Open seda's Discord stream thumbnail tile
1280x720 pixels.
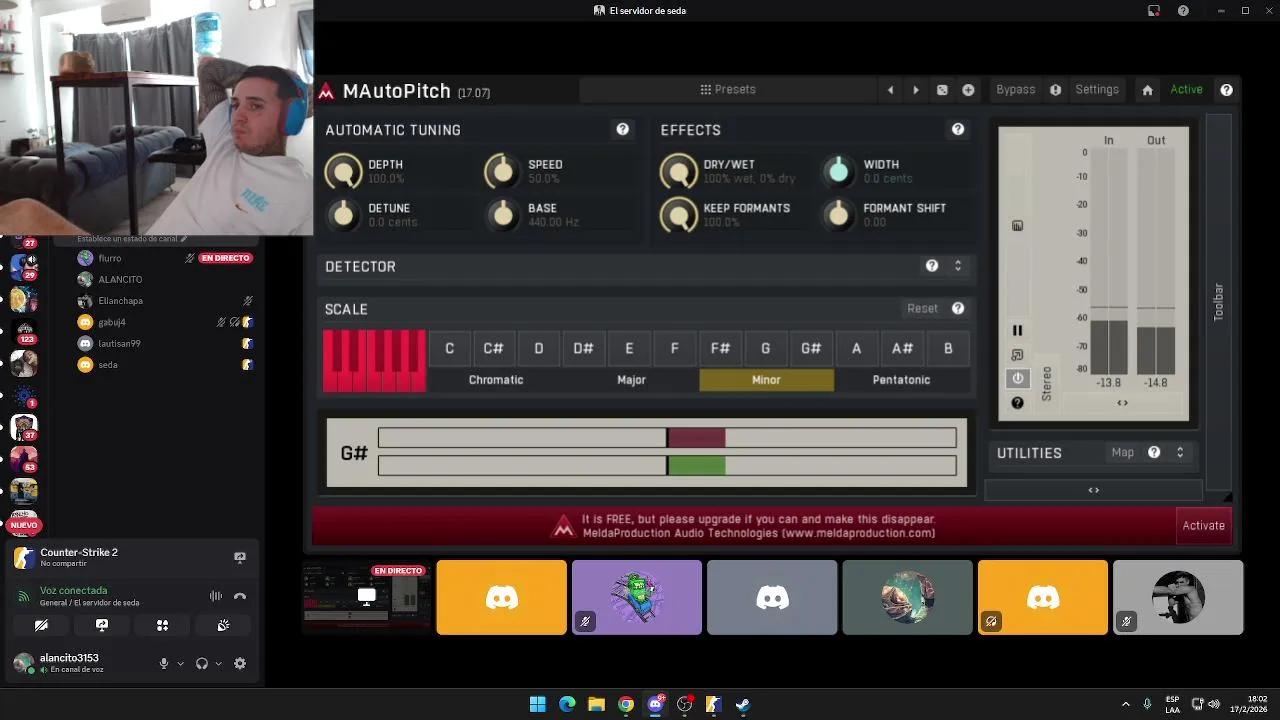367,597
